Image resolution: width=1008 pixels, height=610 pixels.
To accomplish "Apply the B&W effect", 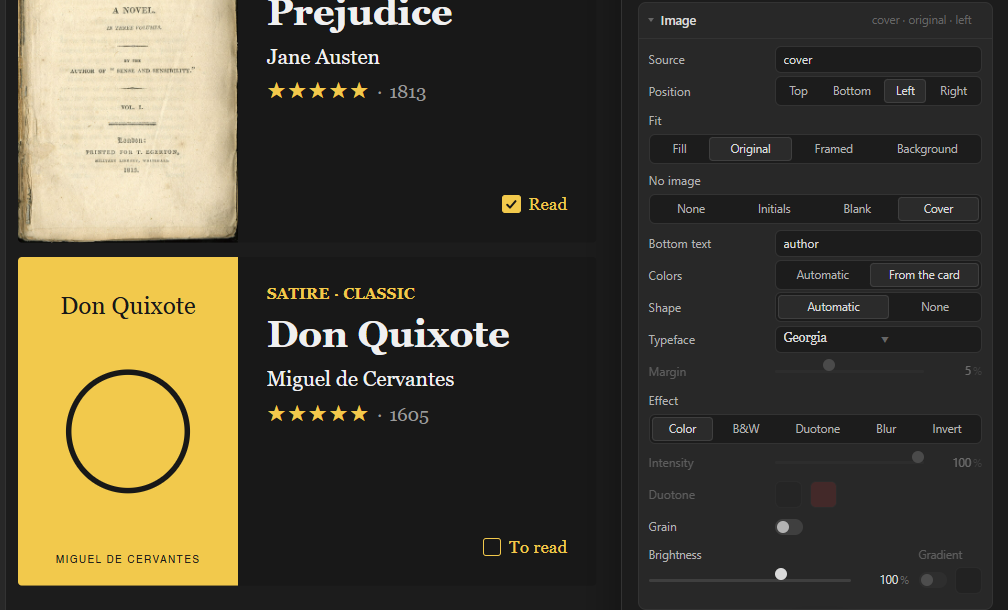I will [x=746, y=429].
